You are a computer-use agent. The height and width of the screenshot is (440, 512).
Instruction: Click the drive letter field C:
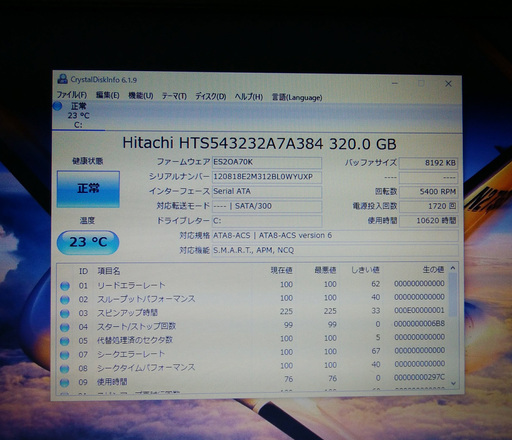coord(267,221)
